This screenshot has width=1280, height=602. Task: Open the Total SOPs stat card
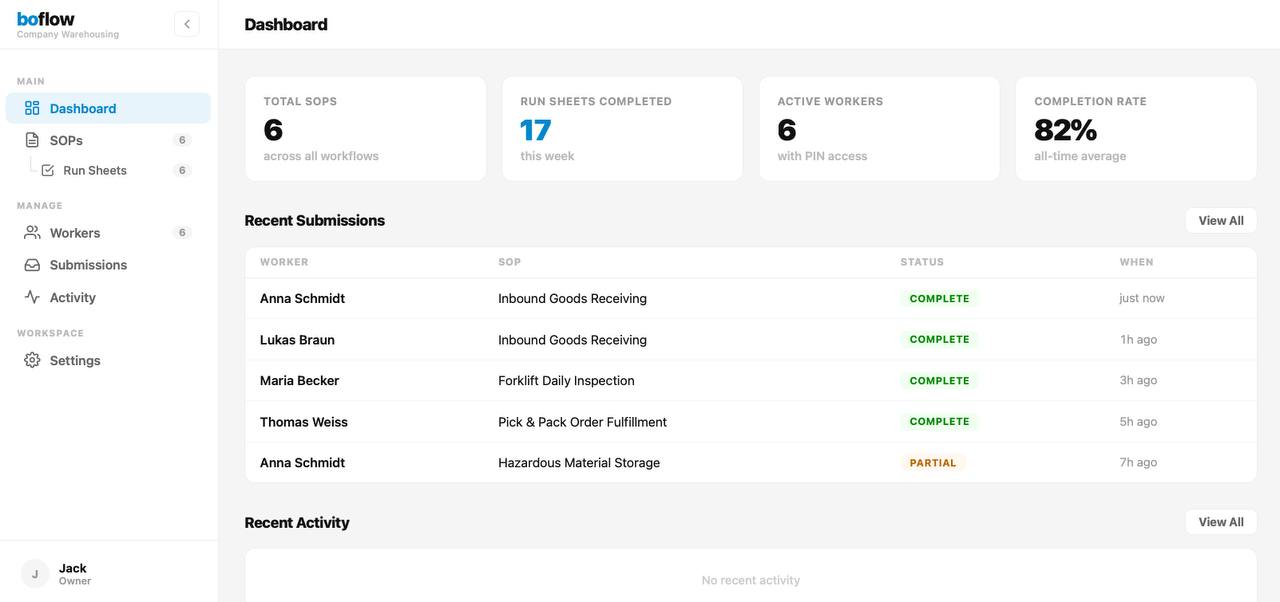click(x=365, y=129)
